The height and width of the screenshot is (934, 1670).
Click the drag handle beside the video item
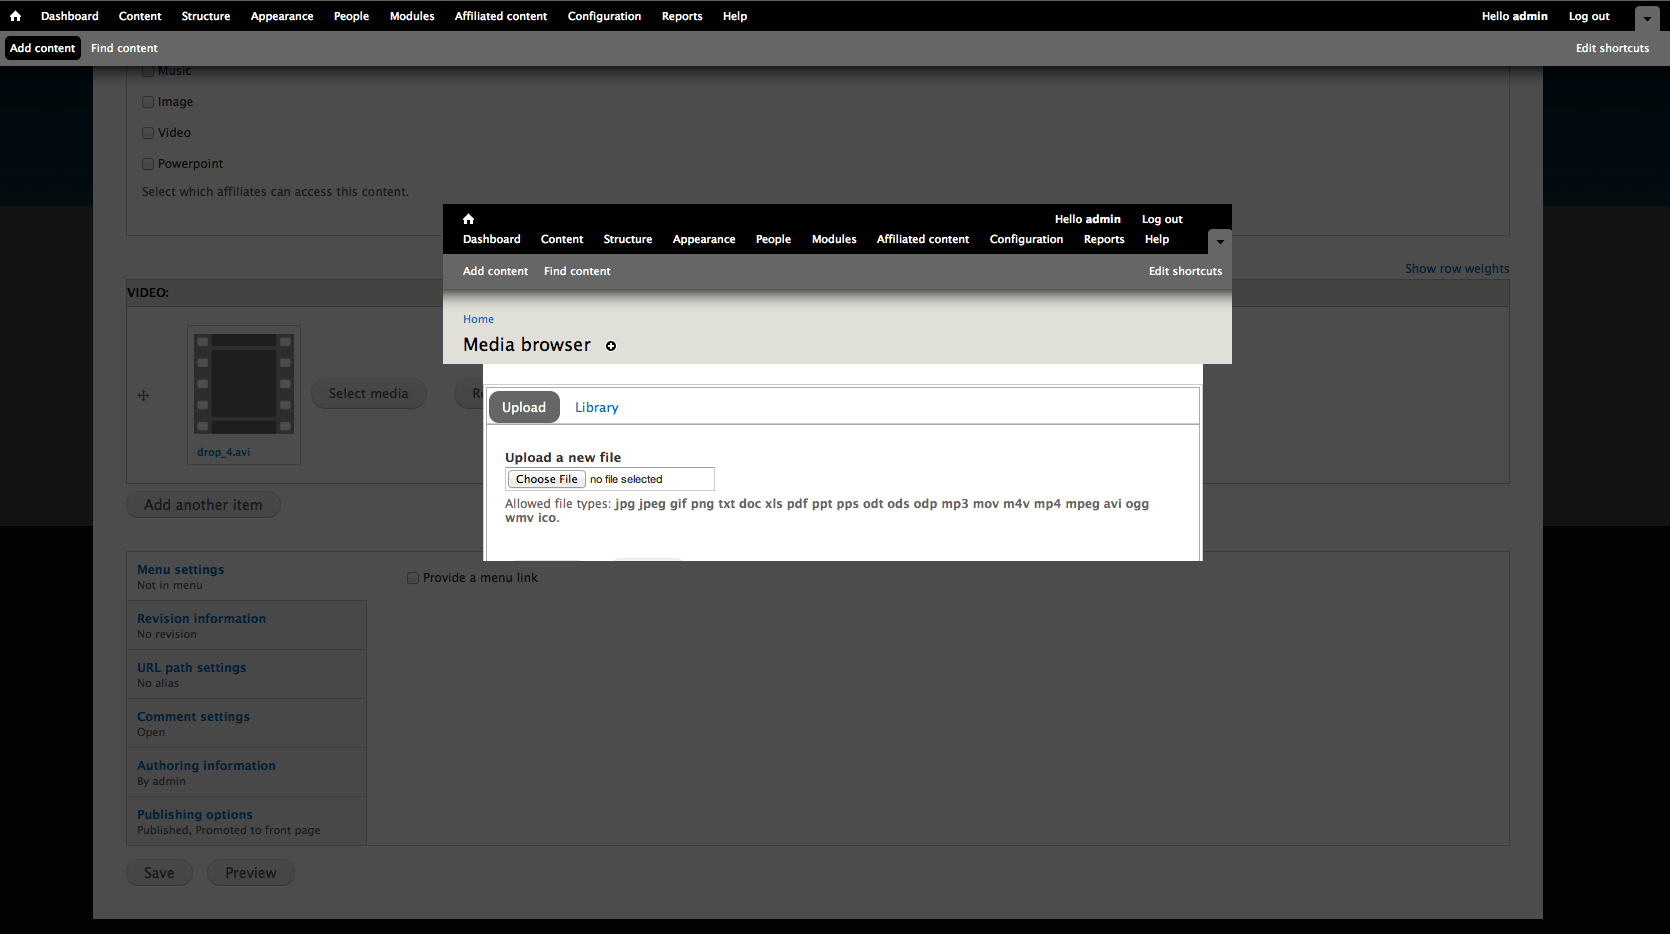(143, 395)
